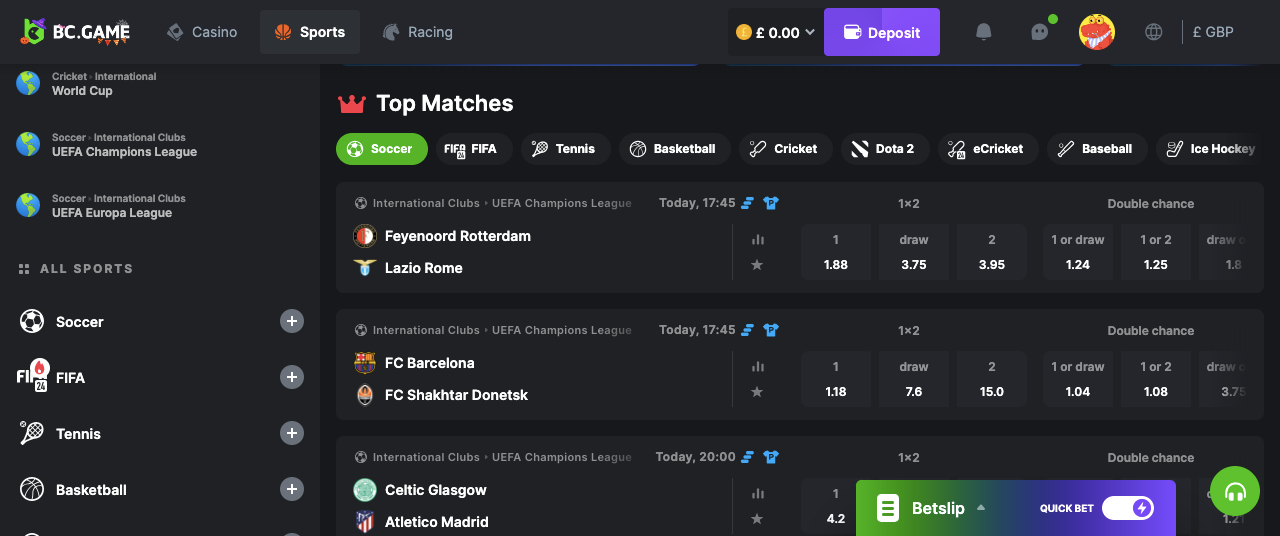Select the Tennis filter in Top Matches
1280x536 pixels.
[x=564, y=149]
